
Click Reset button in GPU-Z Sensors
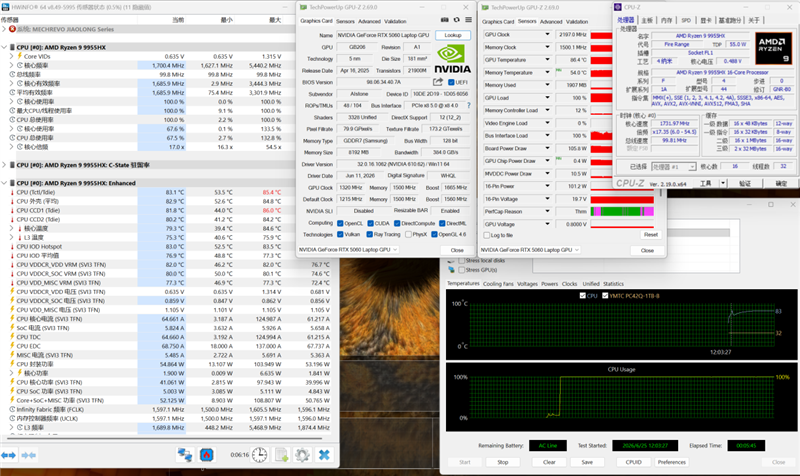tap(651, 235)
